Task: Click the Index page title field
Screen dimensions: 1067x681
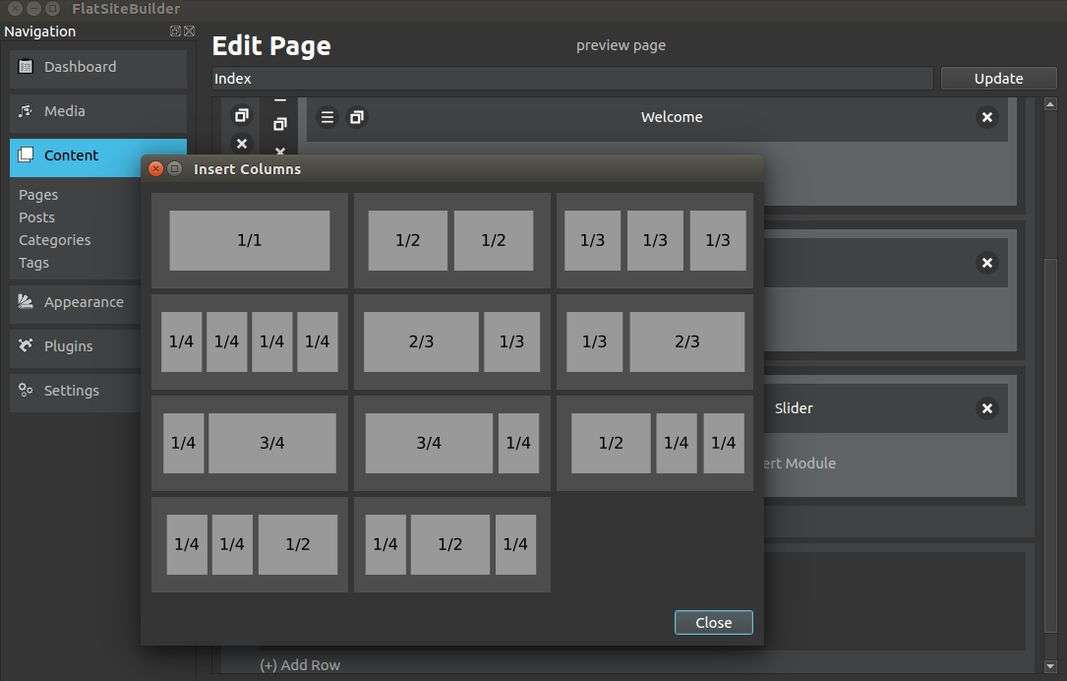Action: point(571,79)
